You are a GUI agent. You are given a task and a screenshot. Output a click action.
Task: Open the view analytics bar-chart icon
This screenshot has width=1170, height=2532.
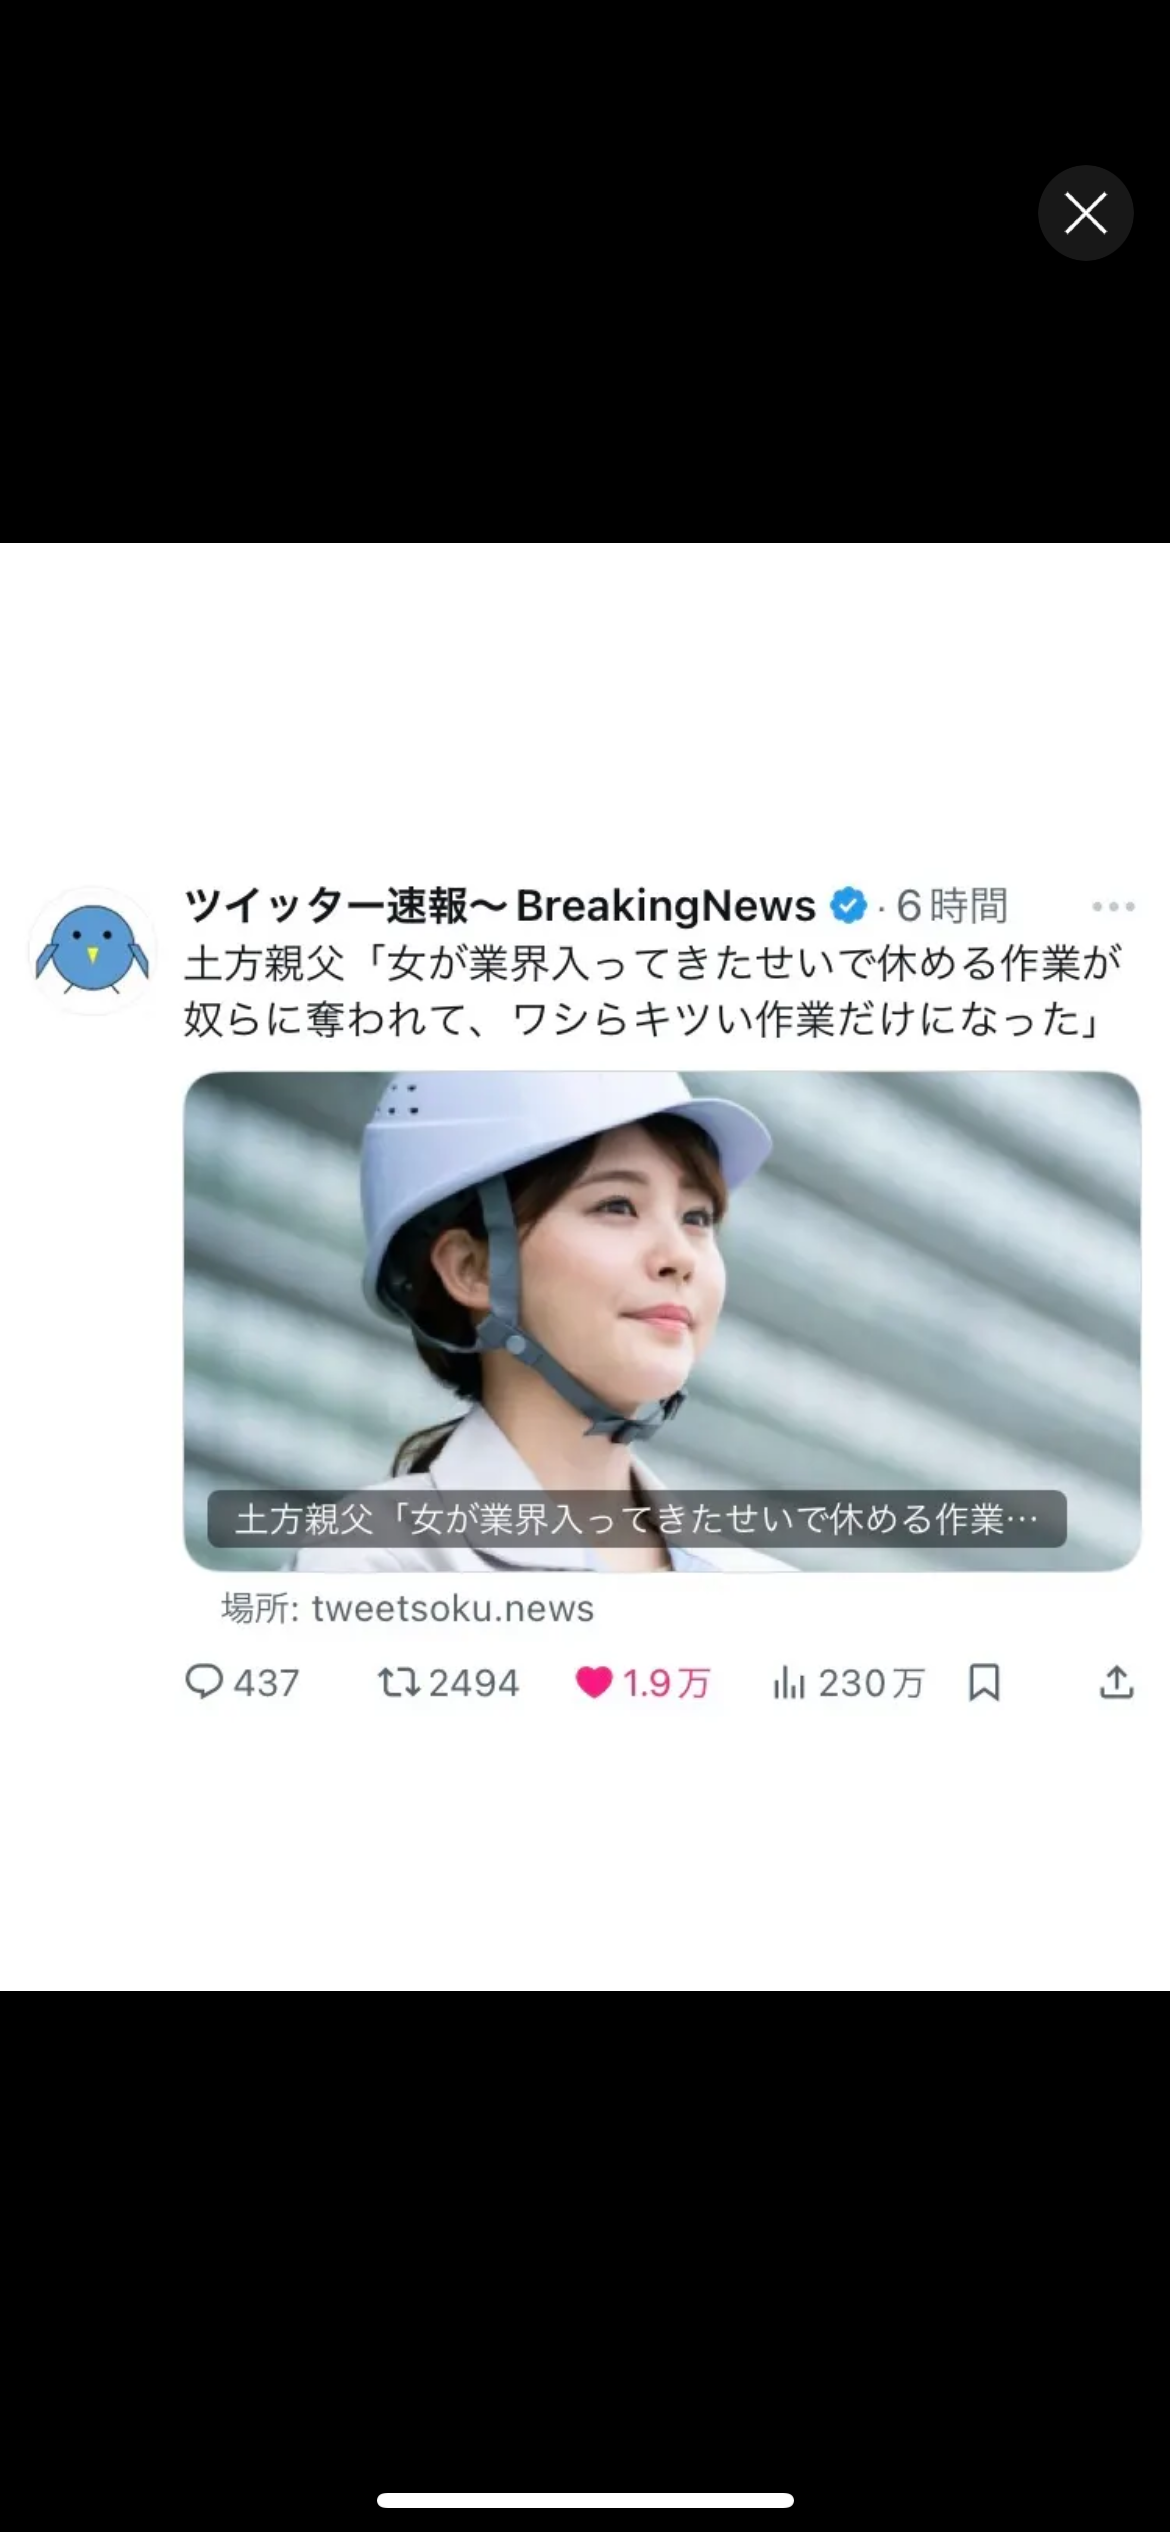pos(788,1683)
